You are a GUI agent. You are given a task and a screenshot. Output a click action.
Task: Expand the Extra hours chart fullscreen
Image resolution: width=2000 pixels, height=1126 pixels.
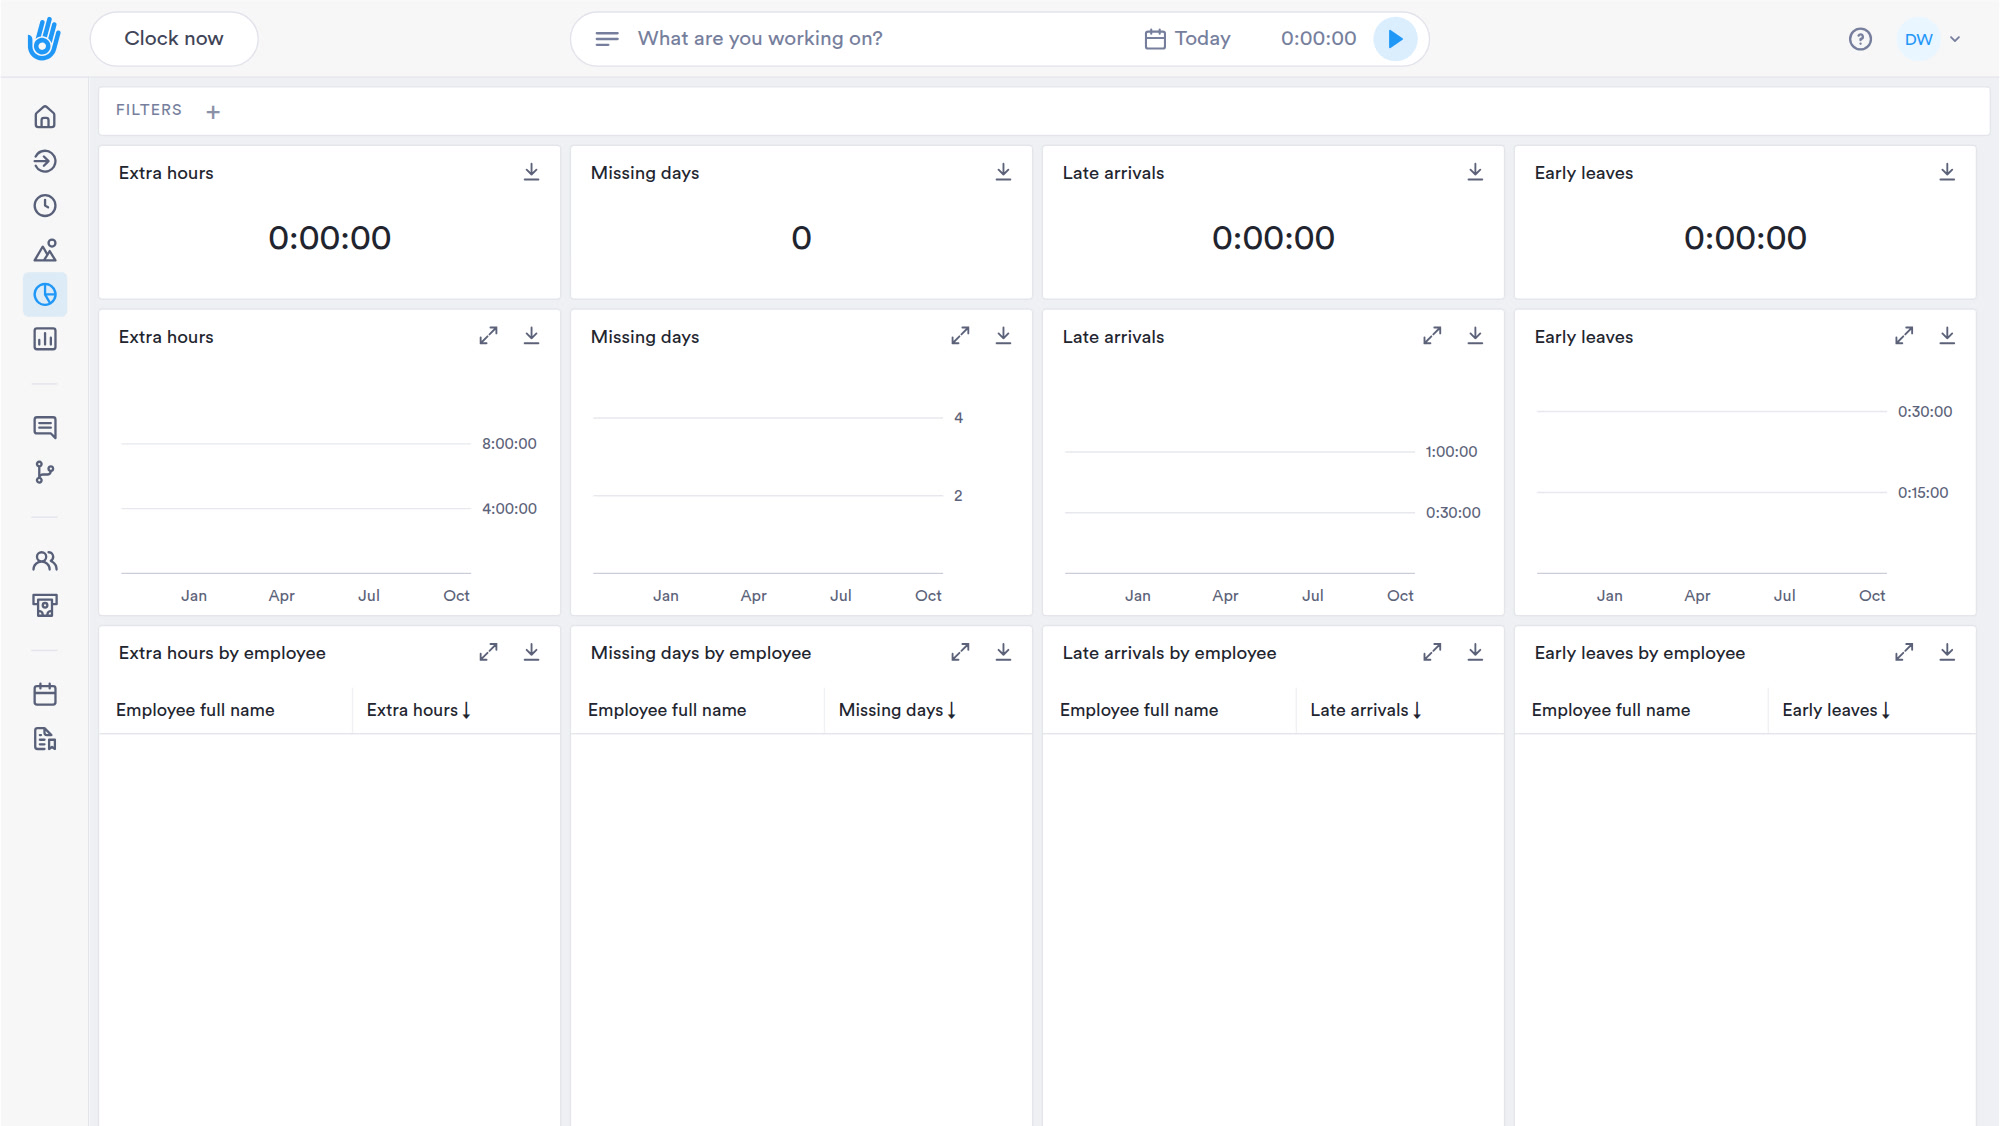(488, 336)
